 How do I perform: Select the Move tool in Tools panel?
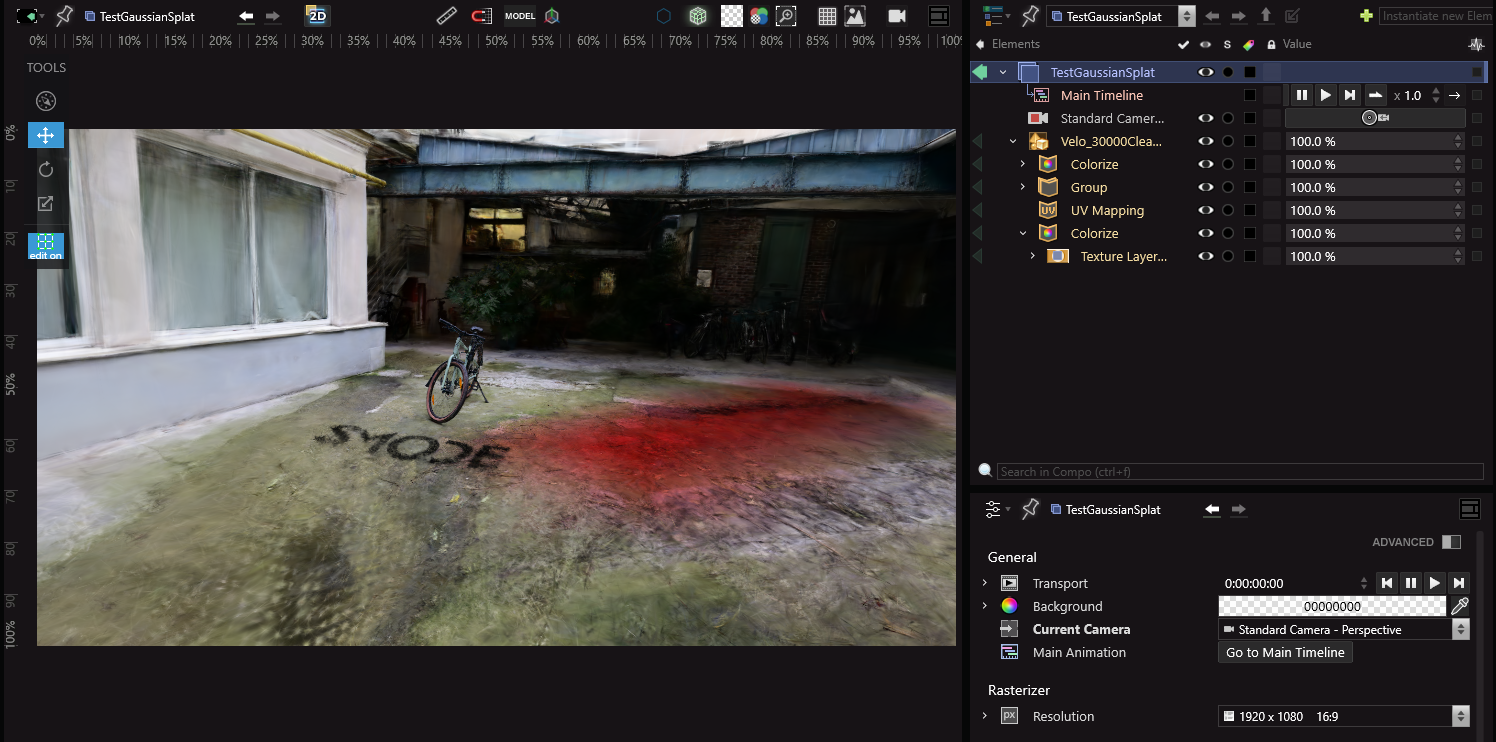click(45, 135)
